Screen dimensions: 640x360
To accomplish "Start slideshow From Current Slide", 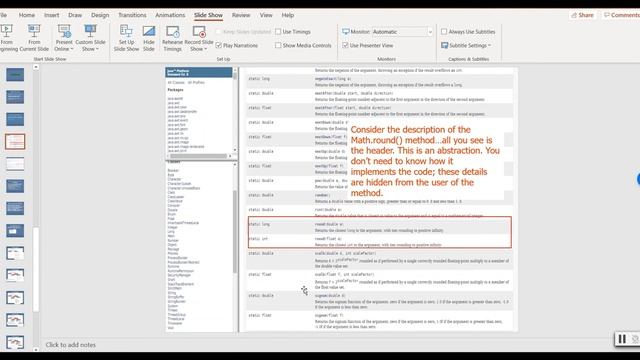I will tap(34, 38).
